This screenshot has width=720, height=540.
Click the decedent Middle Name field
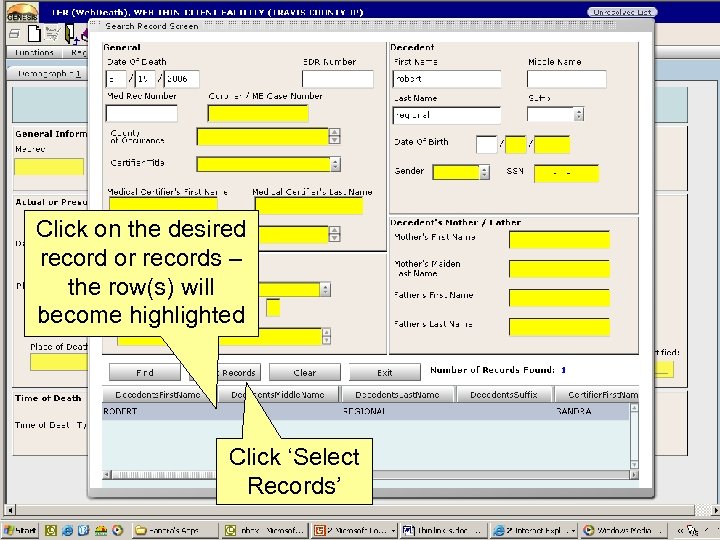pos(567,79)
